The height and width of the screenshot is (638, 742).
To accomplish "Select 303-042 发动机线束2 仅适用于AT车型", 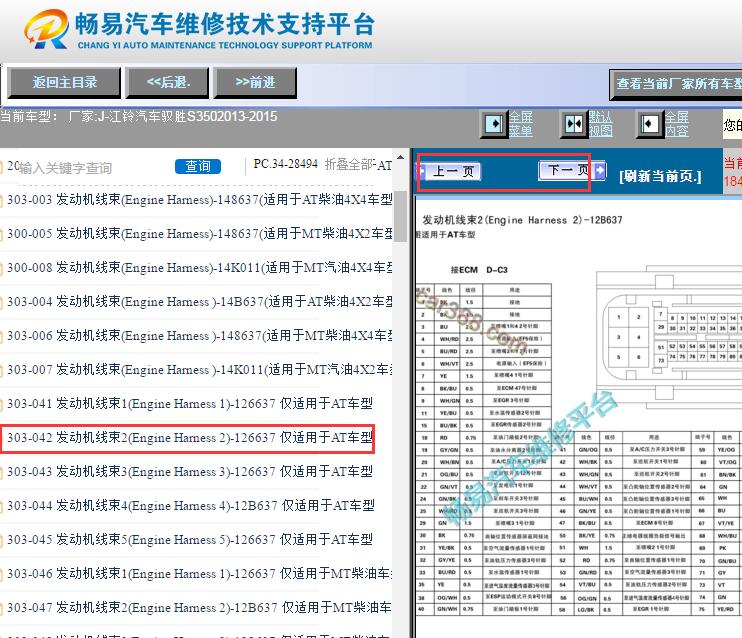I will pos(189,438).
